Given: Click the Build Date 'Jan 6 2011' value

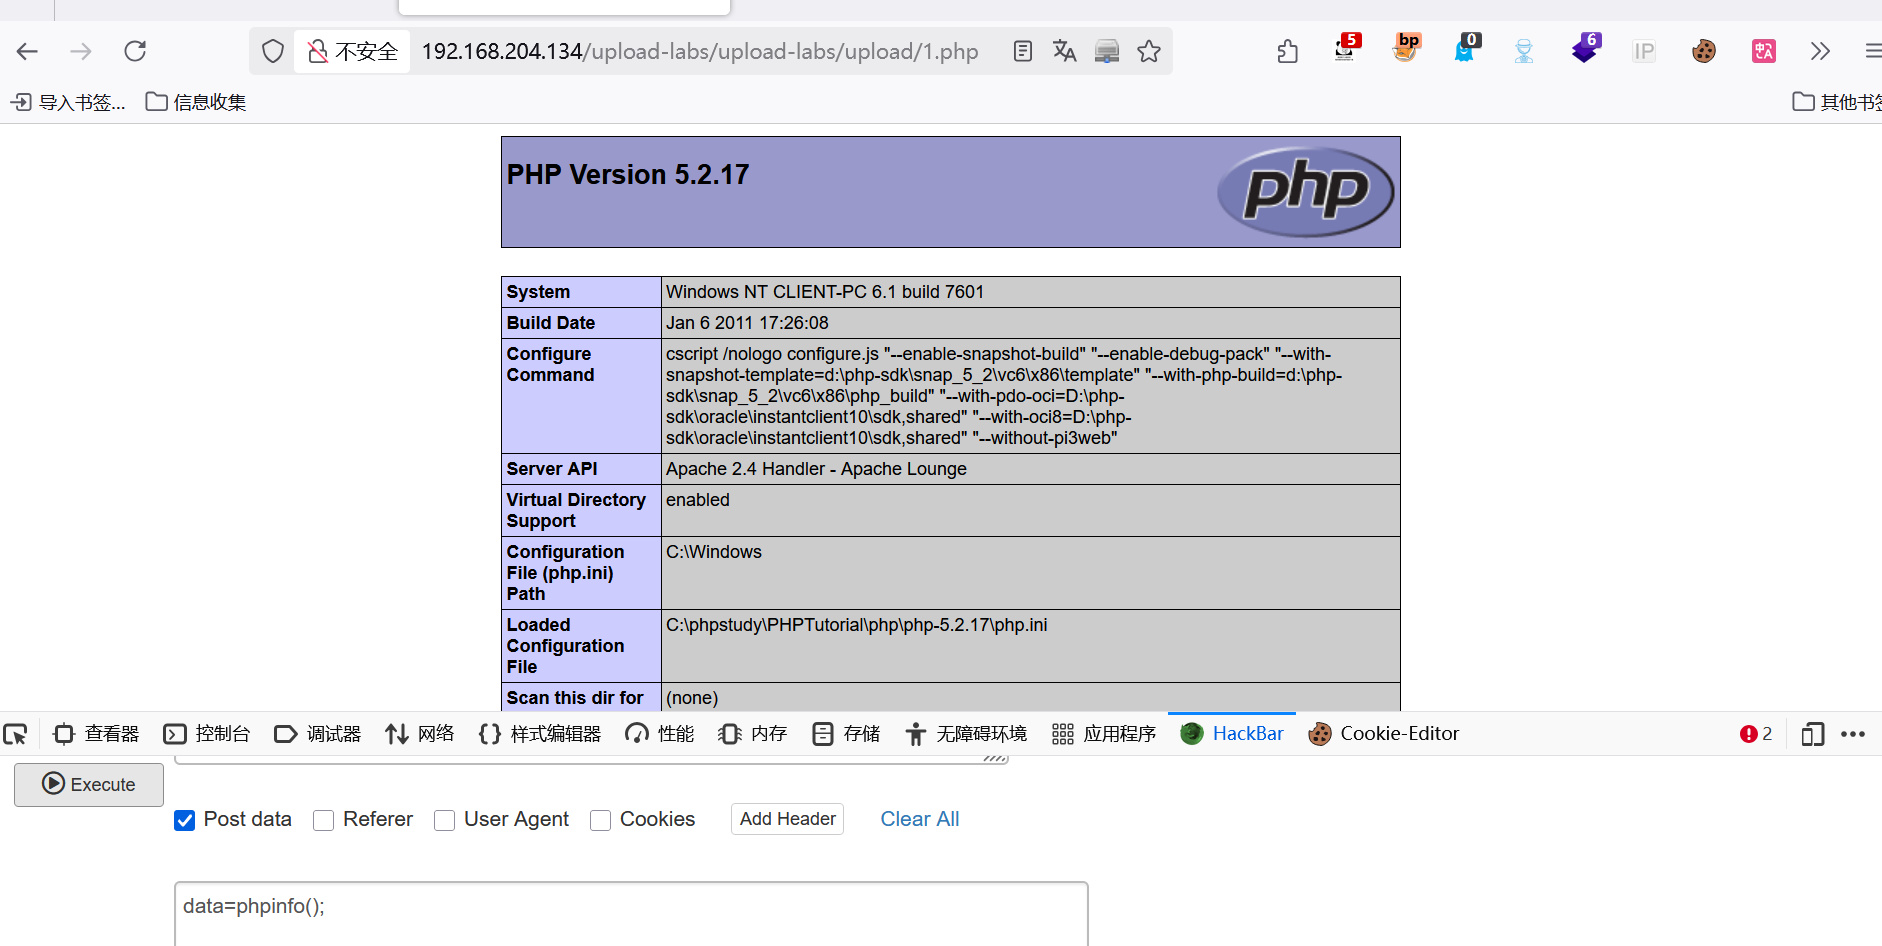Looking at the screenshot, I should [x=747, y=323].
